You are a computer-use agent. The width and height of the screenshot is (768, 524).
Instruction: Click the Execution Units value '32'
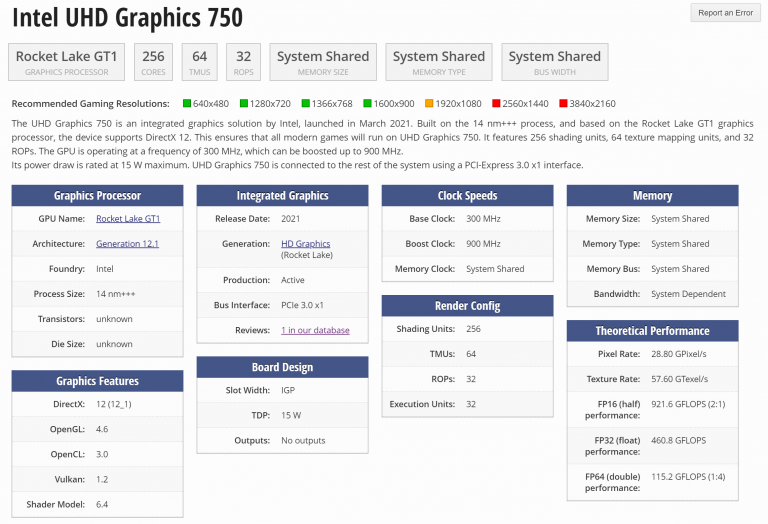pyautogui.click(x=471, y=404)
